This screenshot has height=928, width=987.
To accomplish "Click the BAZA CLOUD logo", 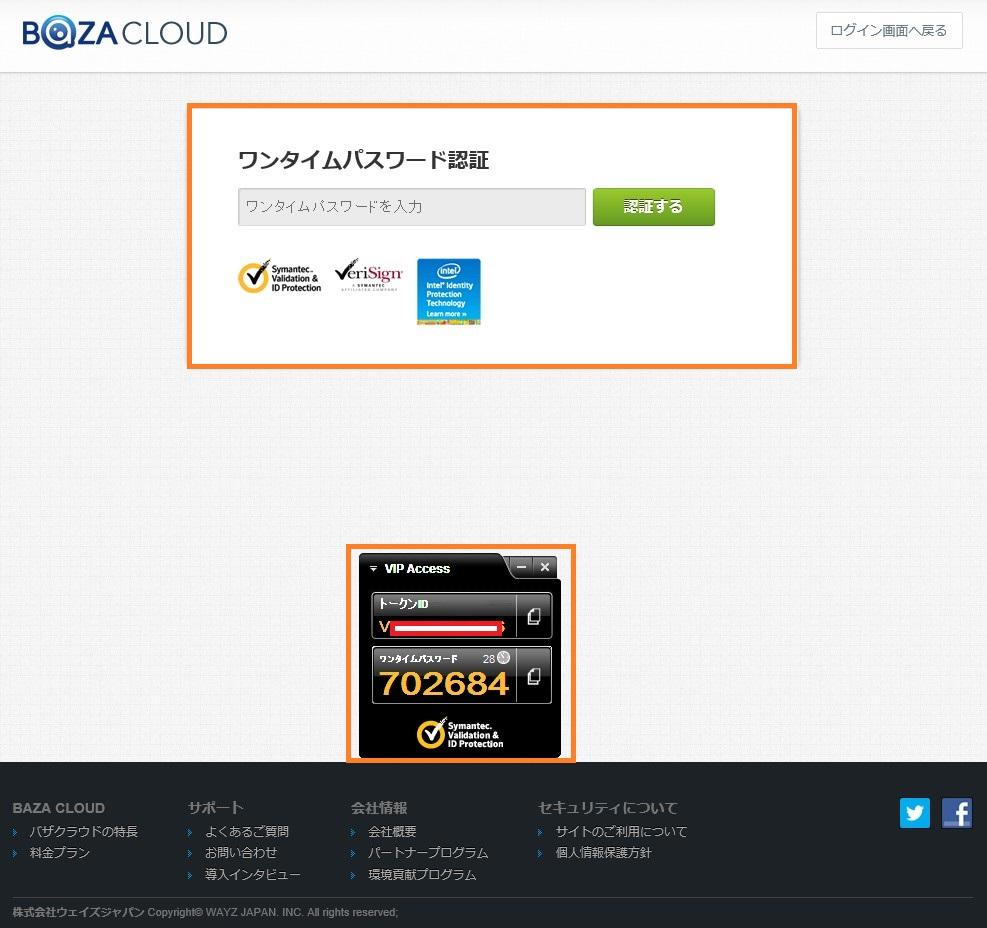I will point(125,33).
